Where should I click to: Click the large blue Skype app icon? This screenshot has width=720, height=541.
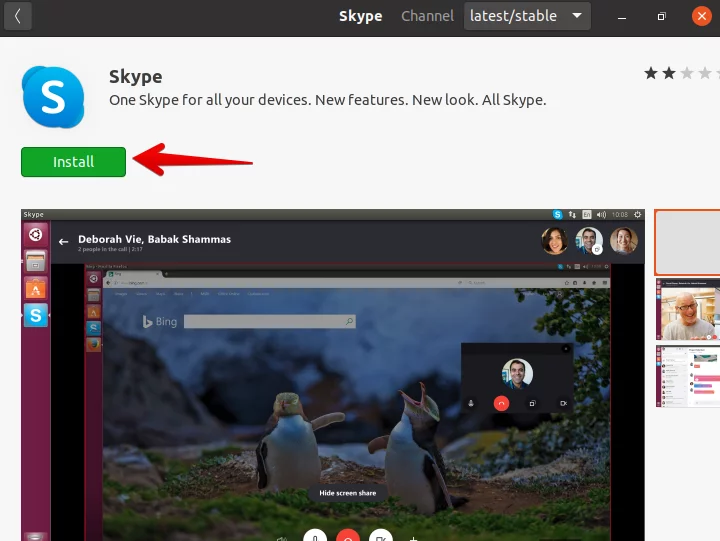[53, 96]
